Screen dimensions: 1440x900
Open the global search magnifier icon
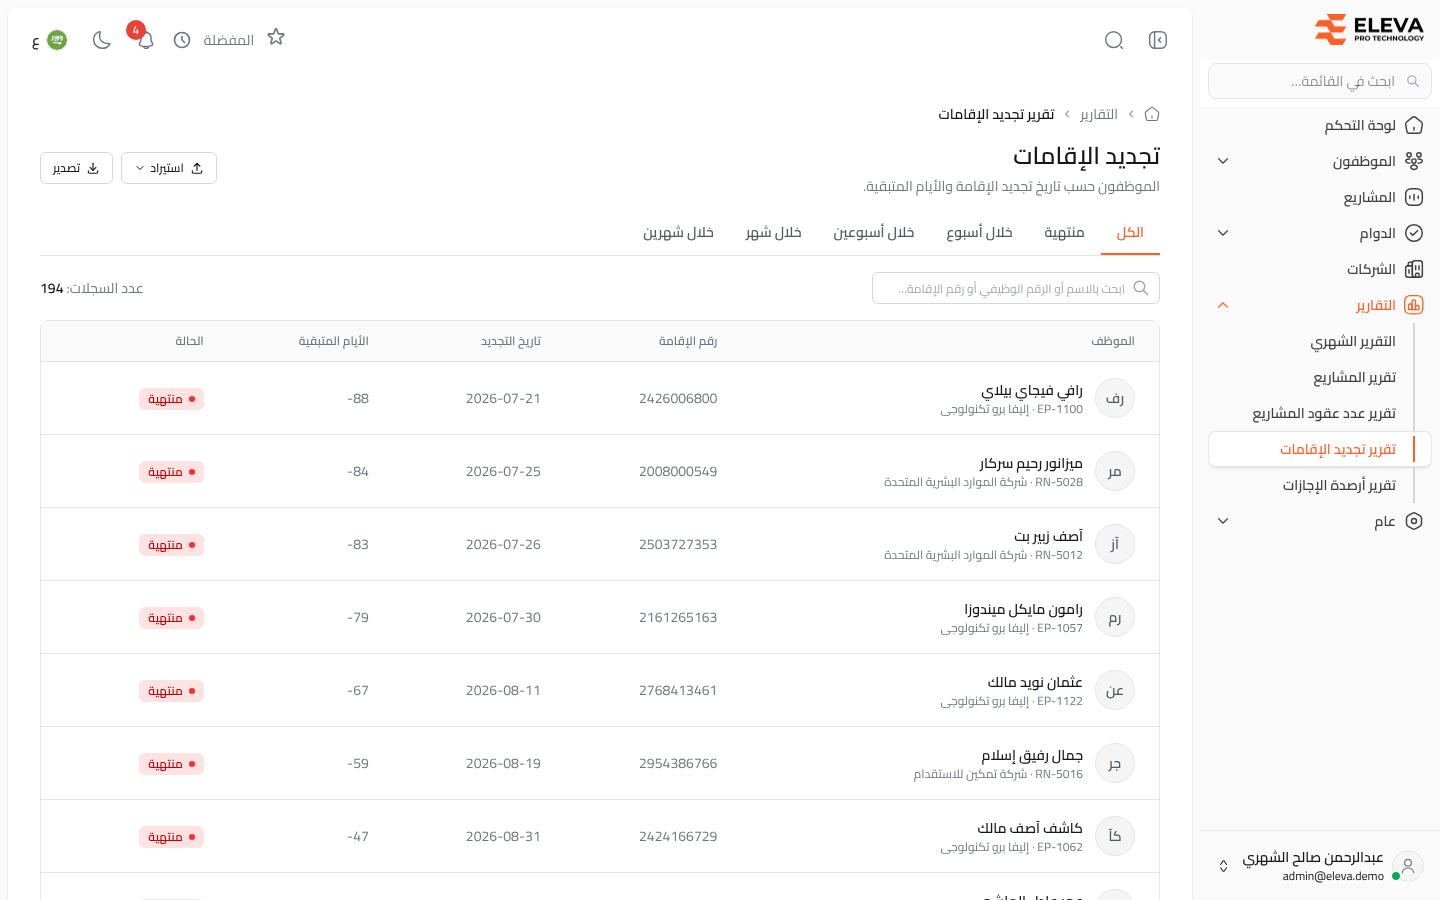1114,40
